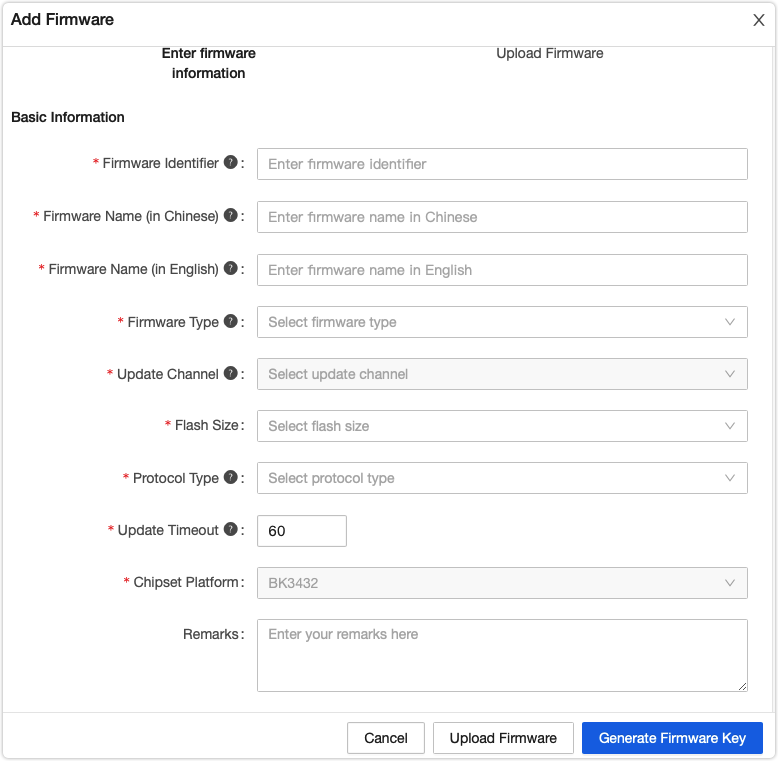
Task: Click the Update Timeout help icon
Action: (230, 529)
